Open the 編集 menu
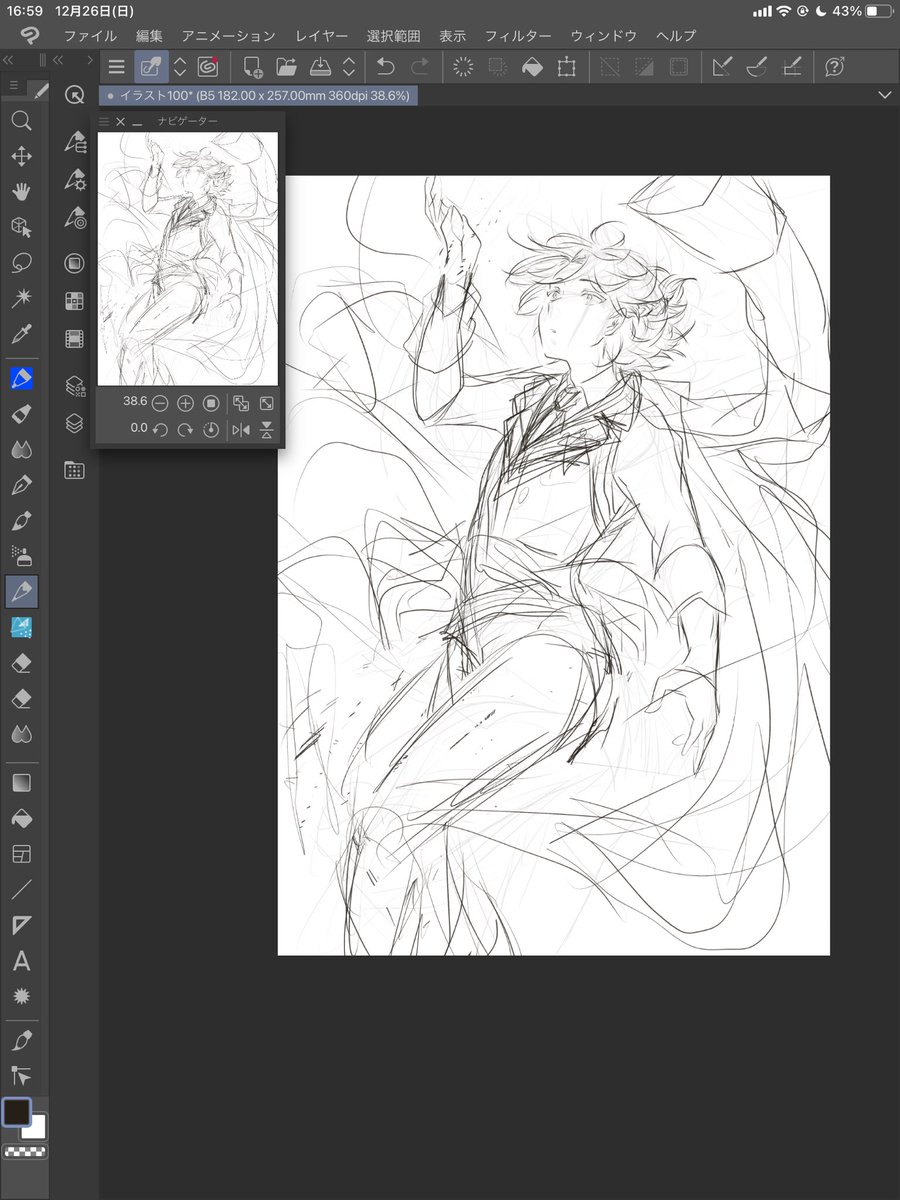This screenshot has height=1200, width=900. 149,35
